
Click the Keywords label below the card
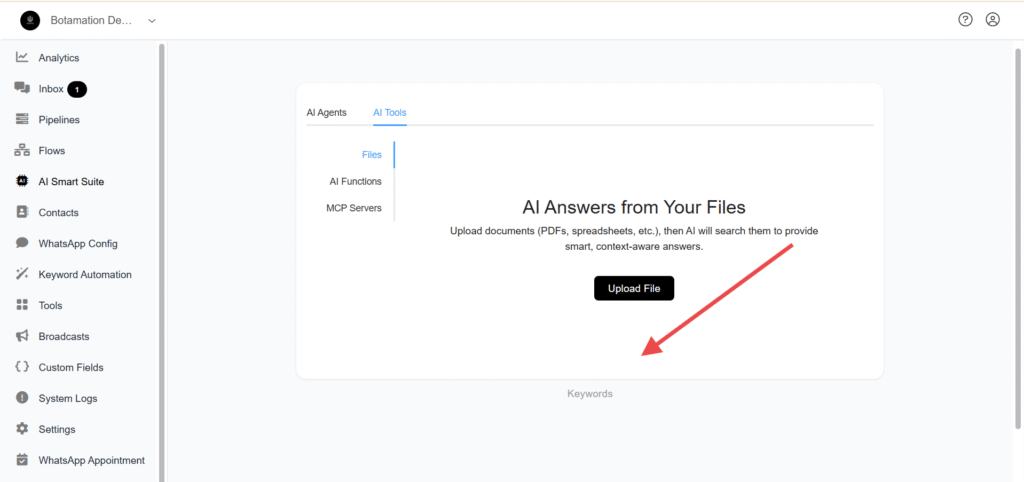590,394
